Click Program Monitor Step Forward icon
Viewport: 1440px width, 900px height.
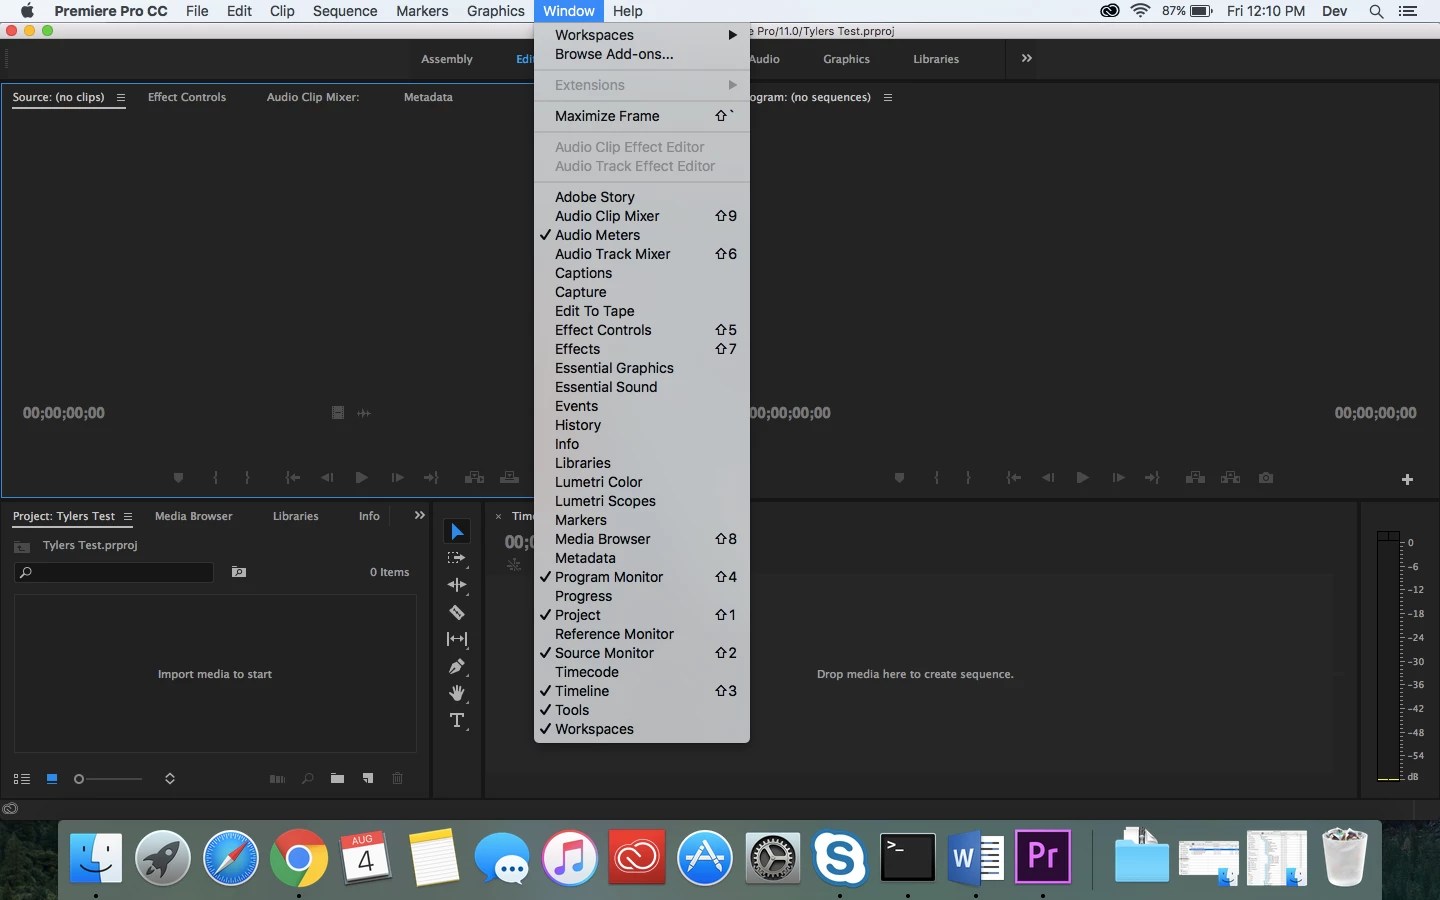coord(1118,478)
